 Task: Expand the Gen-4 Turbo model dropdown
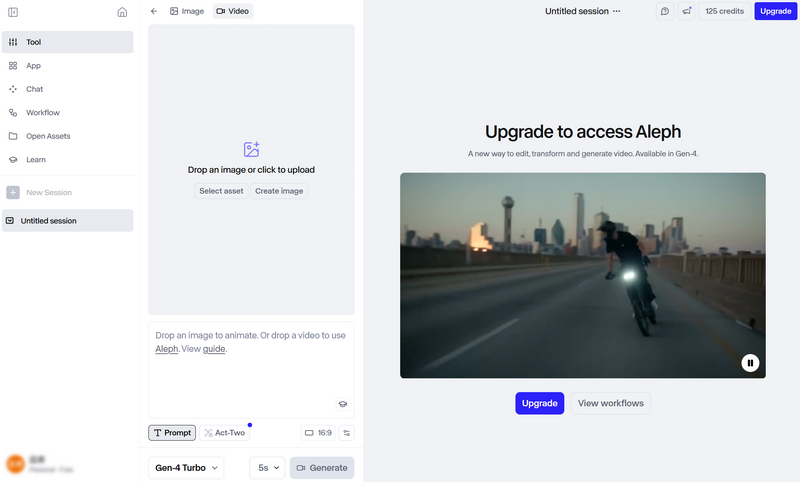click(x=187, y=467)
